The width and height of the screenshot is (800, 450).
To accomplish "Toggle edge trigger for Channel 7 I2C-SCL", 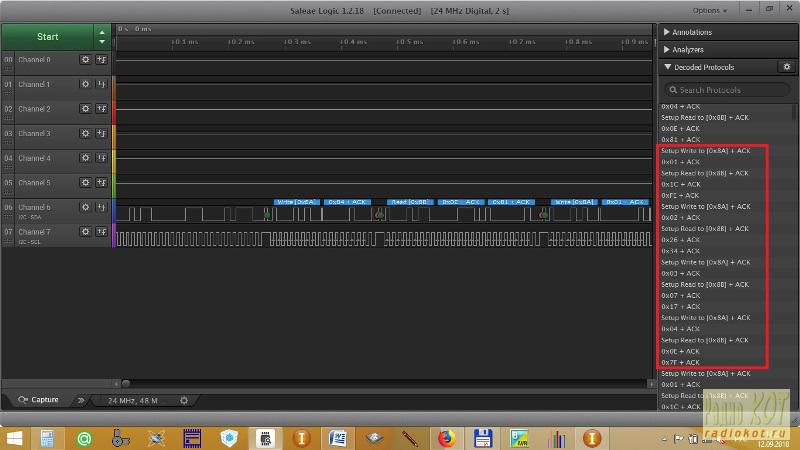I will pyautogui.click(x=102, y=232).
